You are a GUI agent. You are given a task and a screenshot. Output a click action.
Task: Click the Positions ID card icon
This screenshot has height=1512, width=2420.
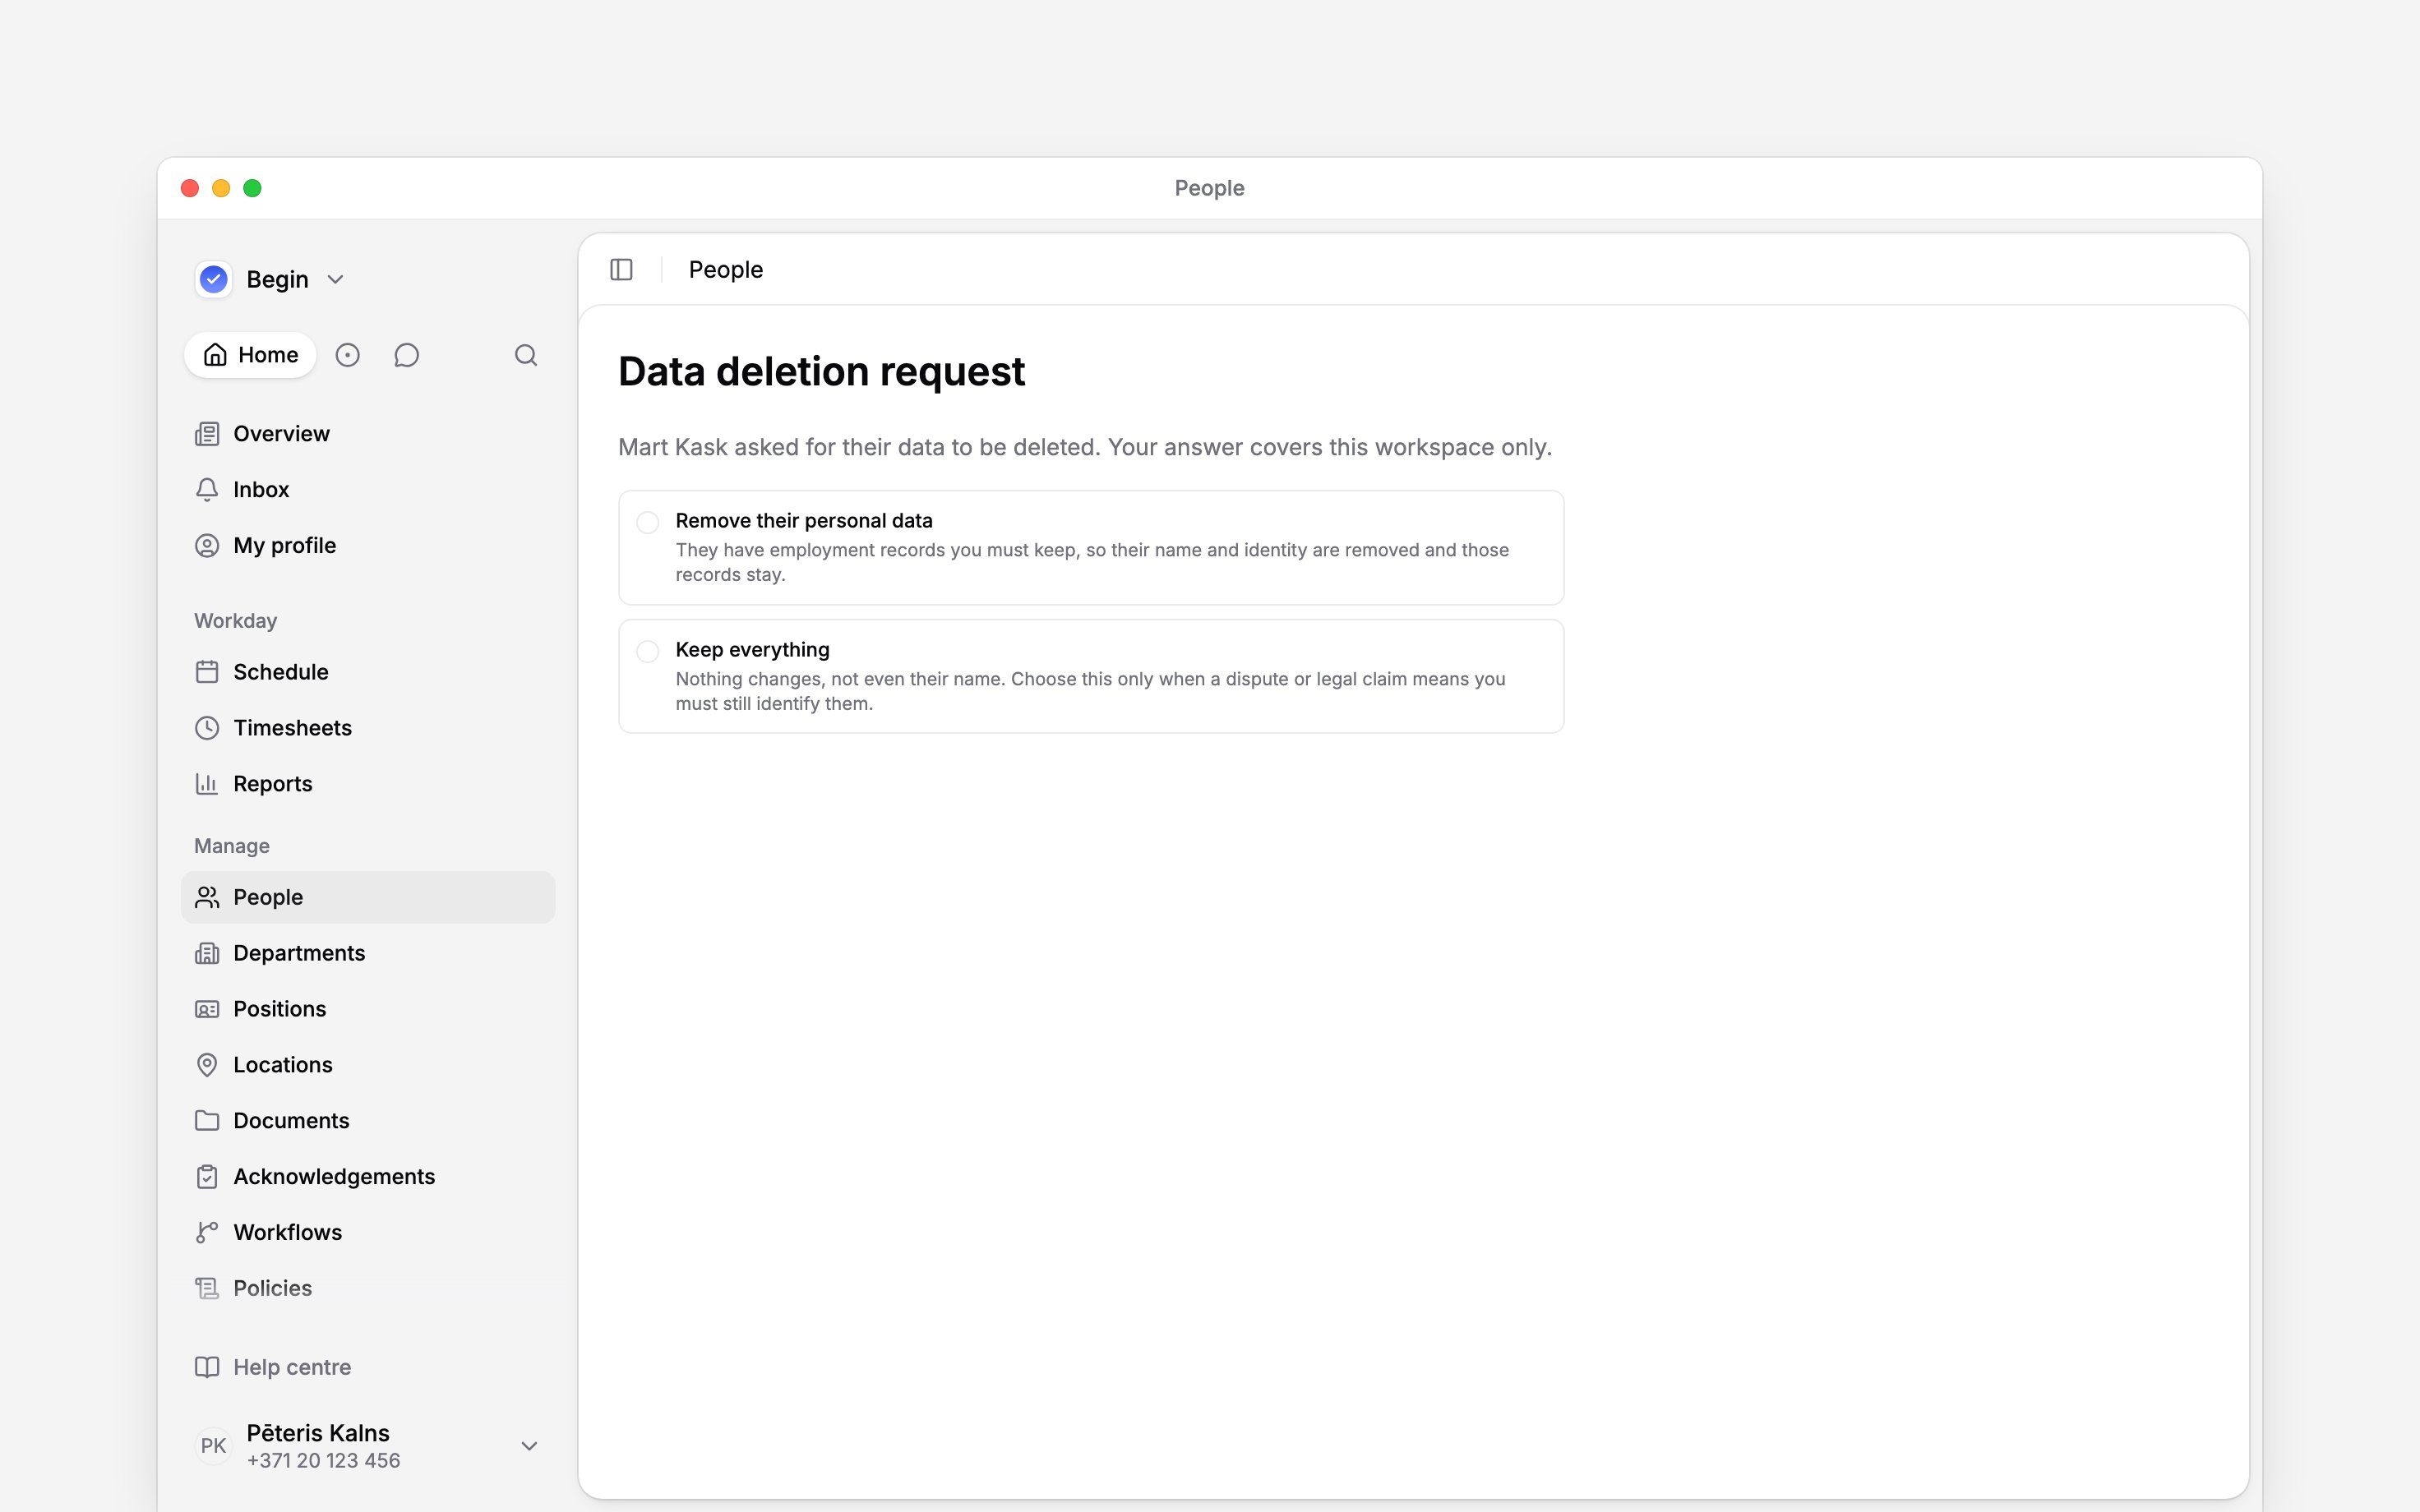(x=207, y=1009)
